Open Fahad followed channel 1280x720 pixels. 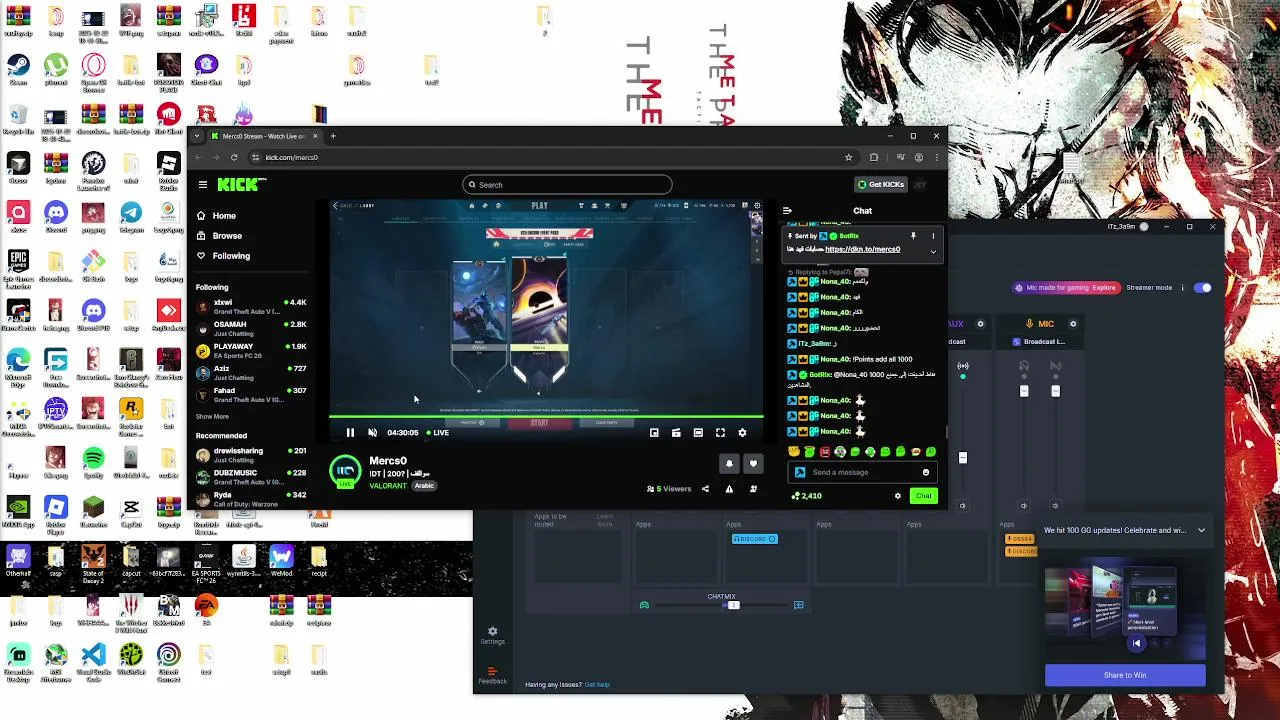(252, 394)
